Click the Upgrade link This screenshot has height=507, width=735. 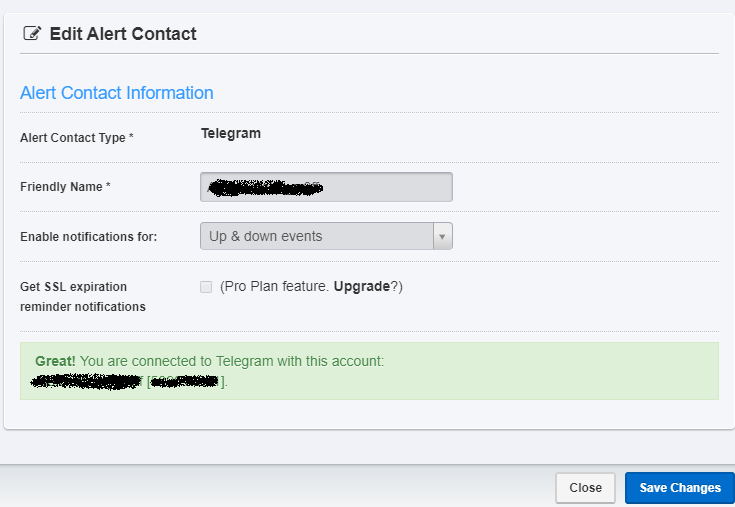[361, 287]
